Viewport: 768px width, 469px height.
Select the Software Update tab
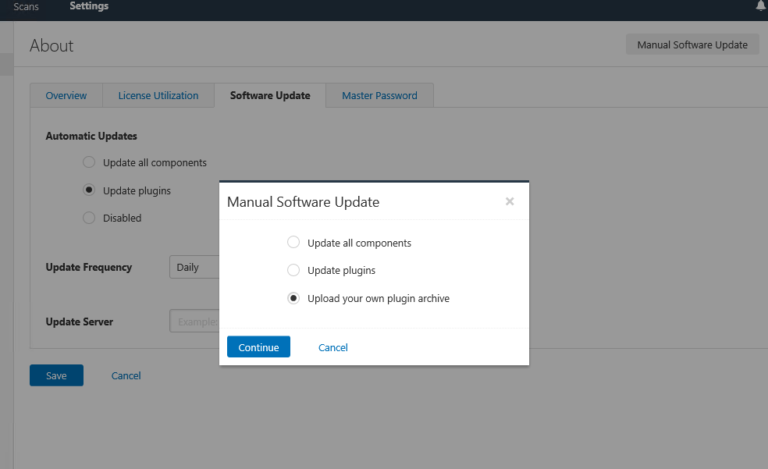[270, 96]
